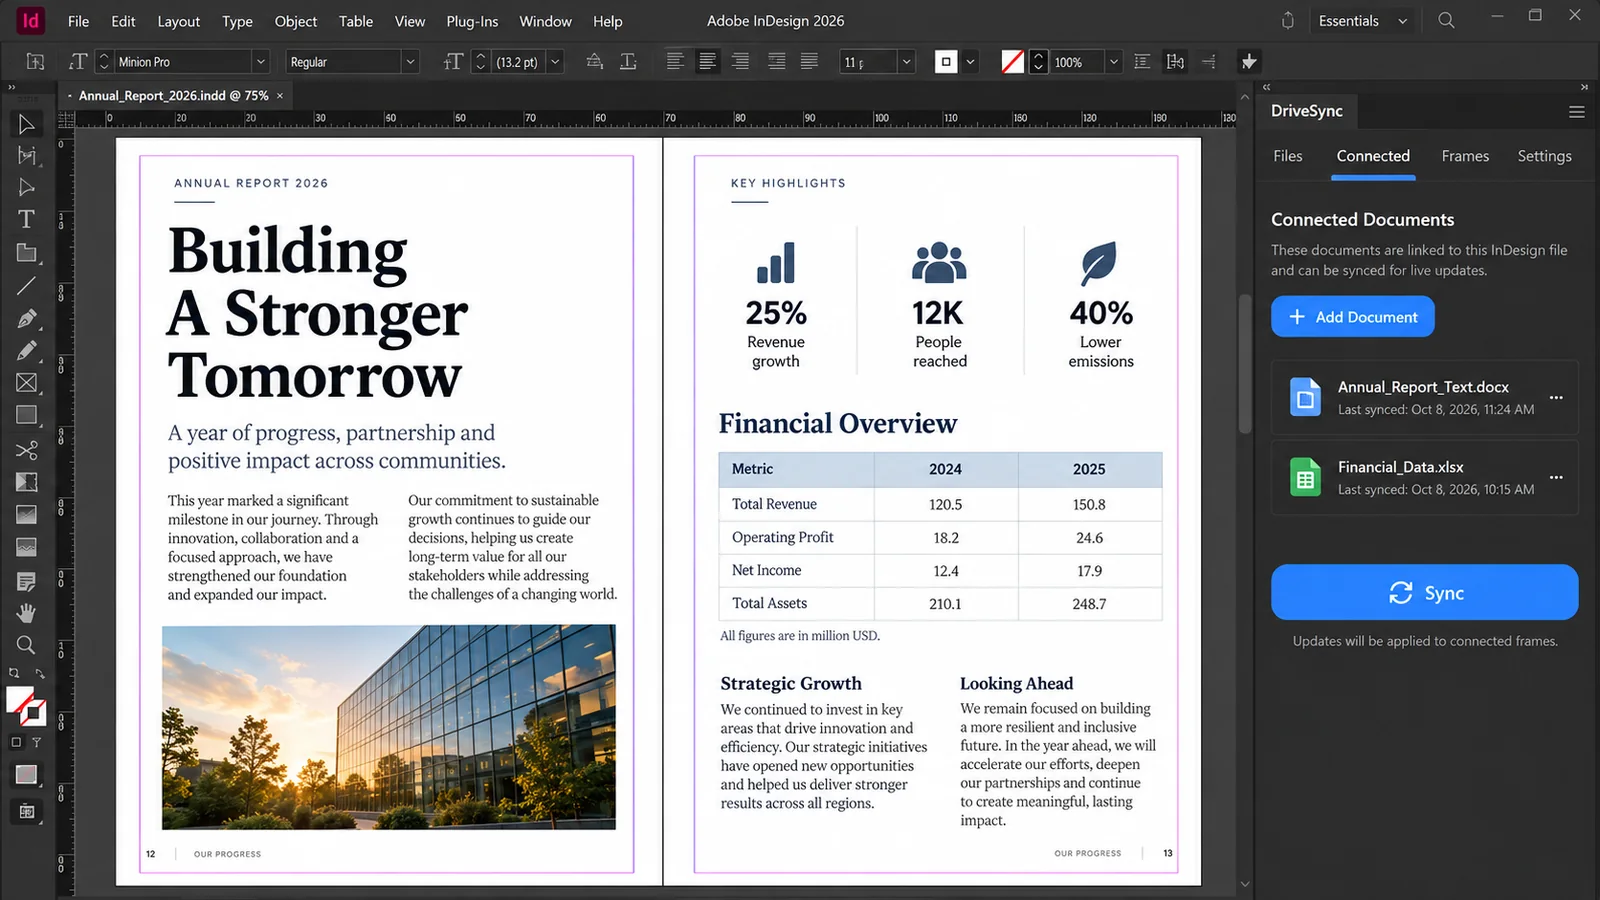Click the building photo on page 12
Image resolution: width=1600 pixels, height=900 pixels.
[389, 727]
